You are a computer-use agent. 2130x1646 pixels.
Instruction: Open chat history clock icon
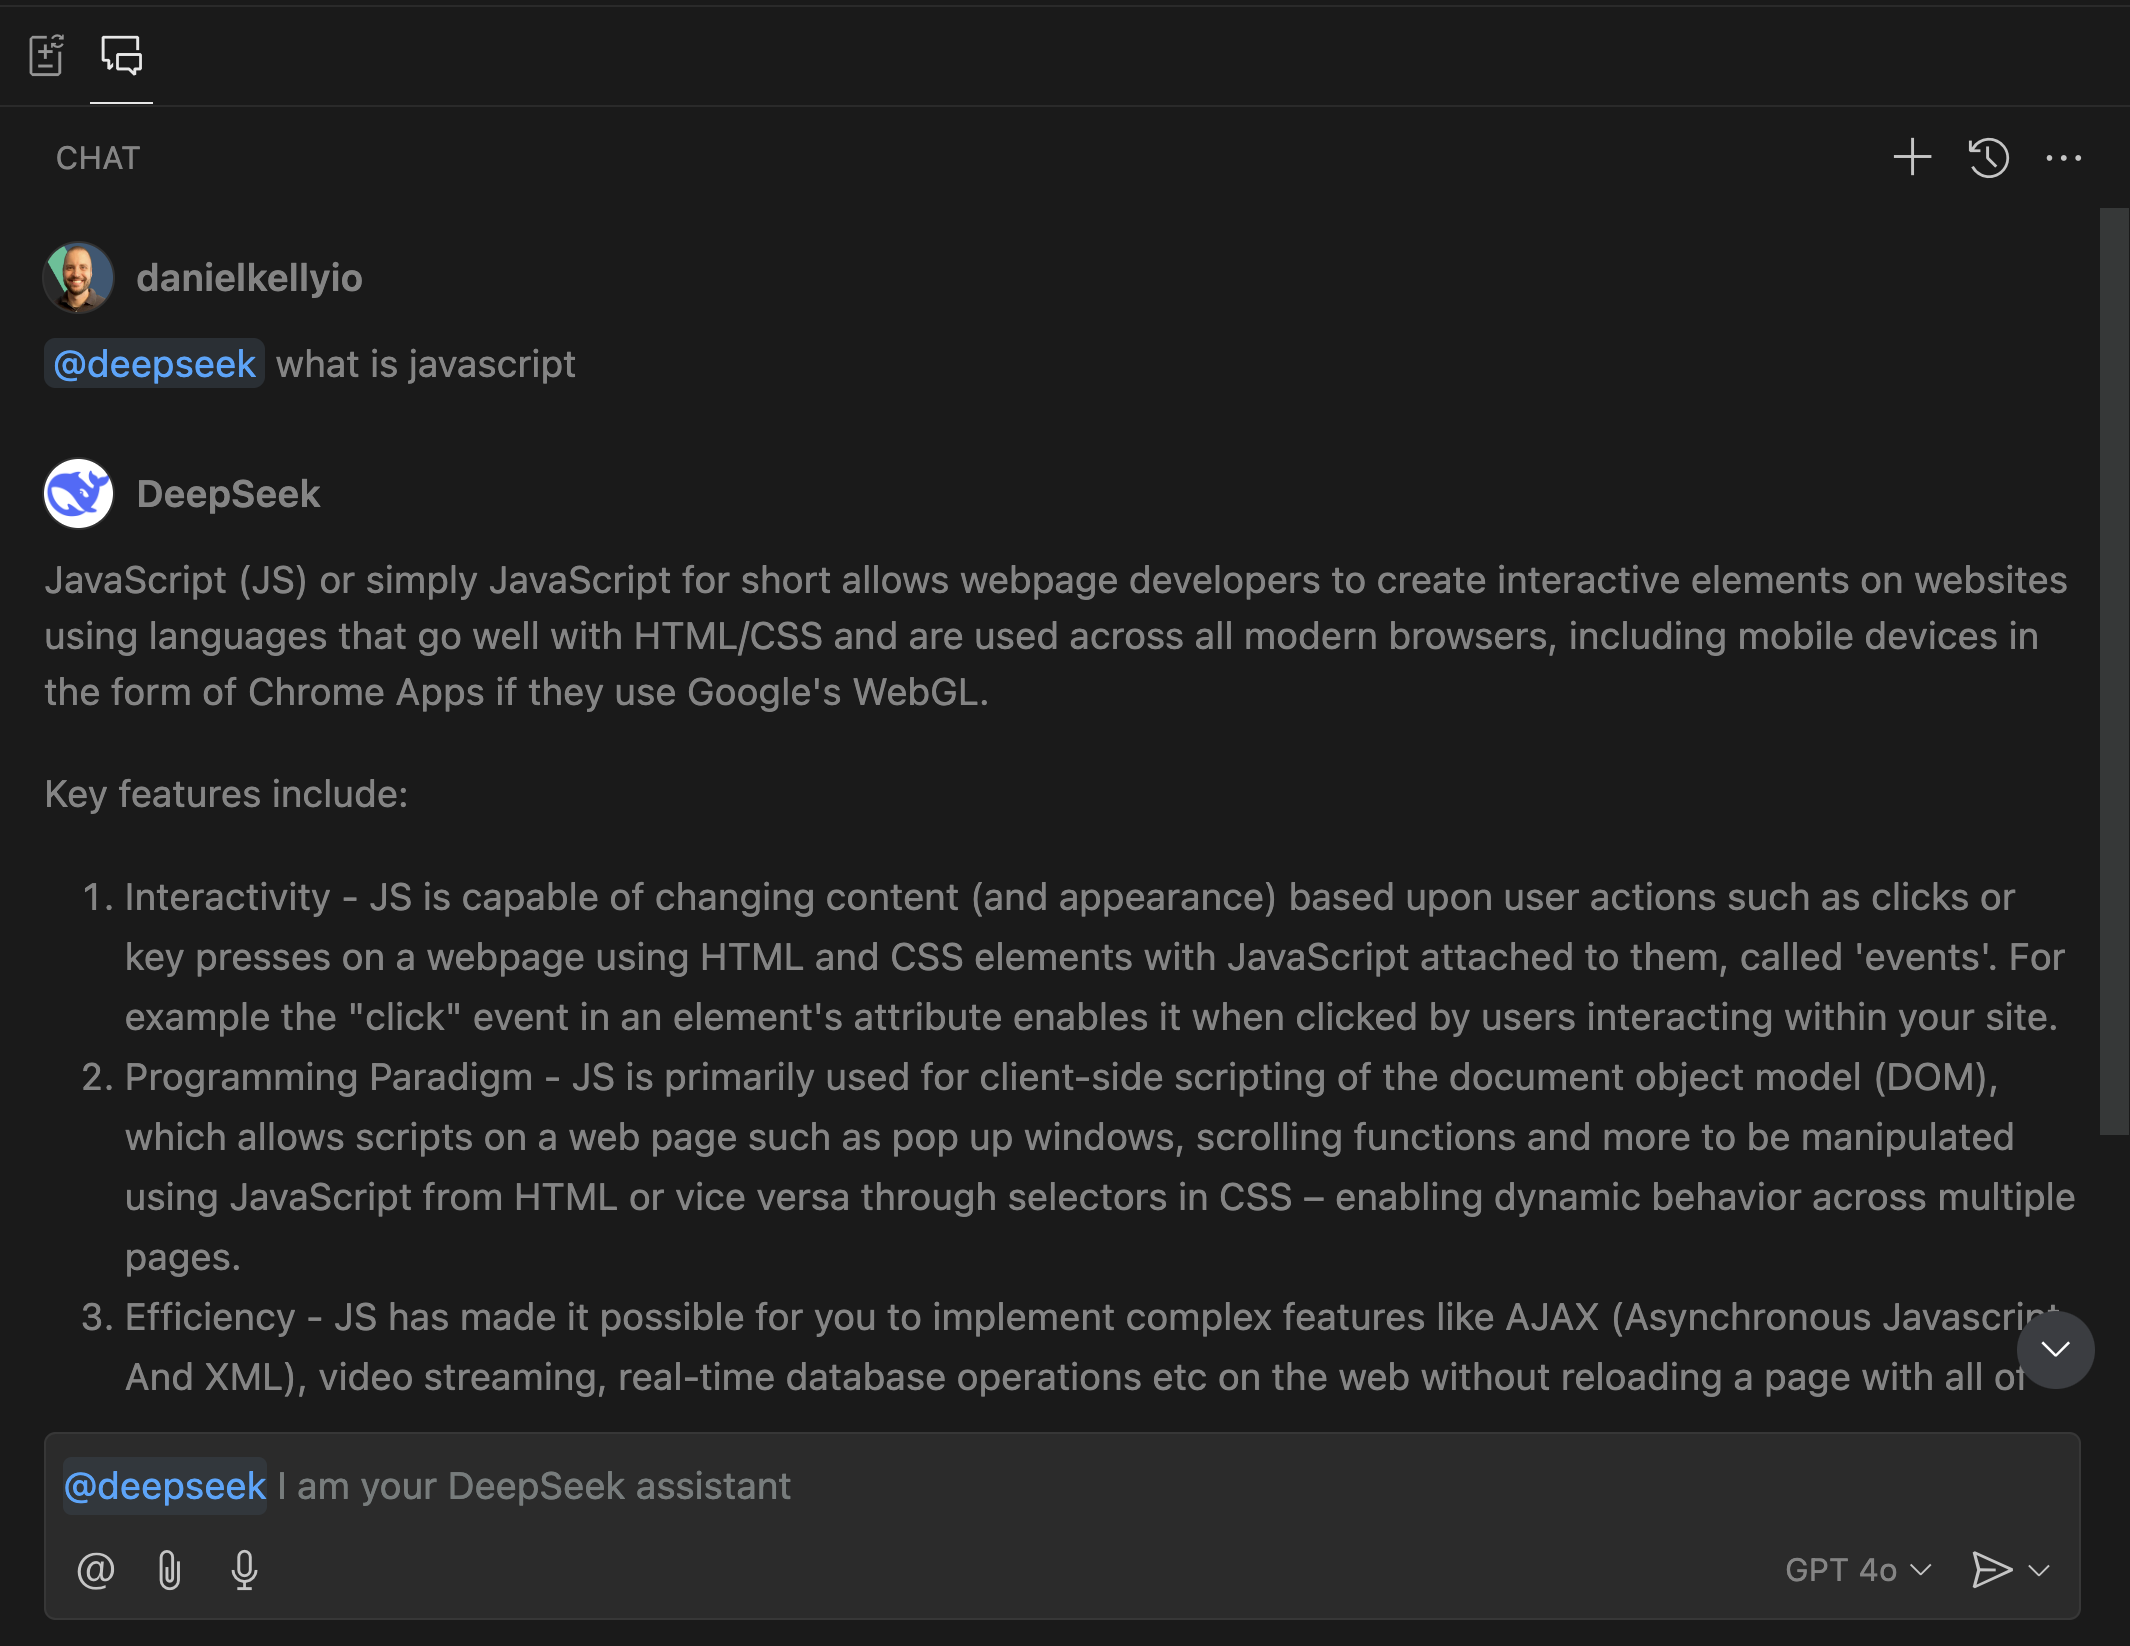[1988, 158]
